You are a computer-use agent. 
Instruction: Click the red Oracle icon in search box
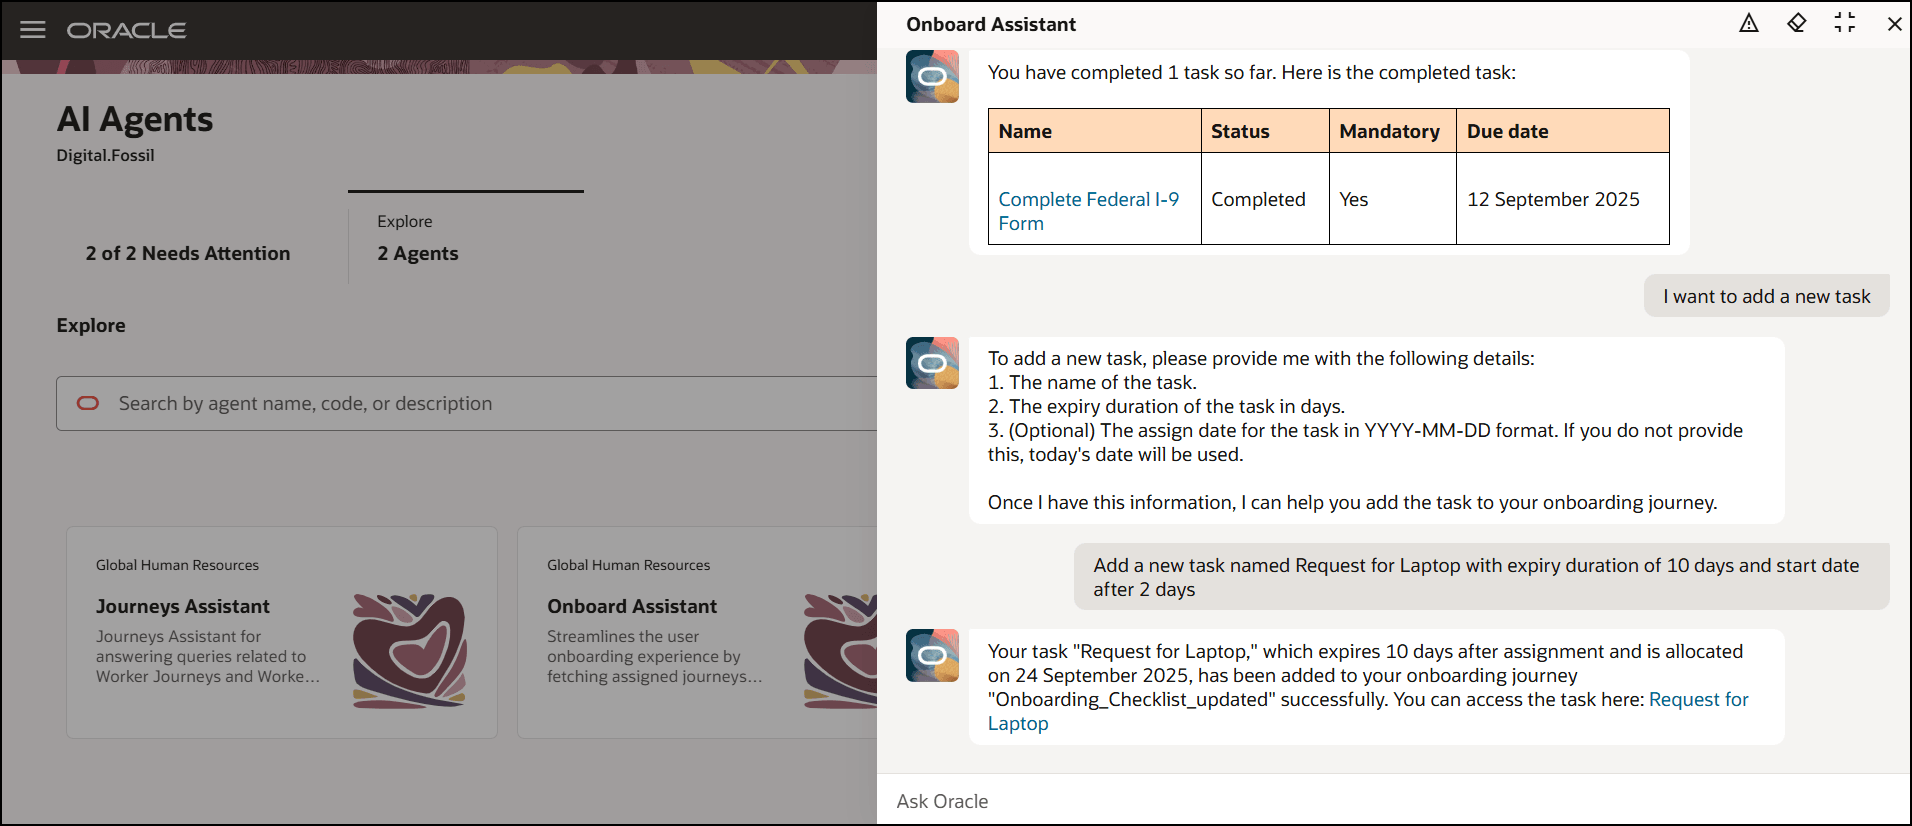pyautogui.click(x=88, y=403)
